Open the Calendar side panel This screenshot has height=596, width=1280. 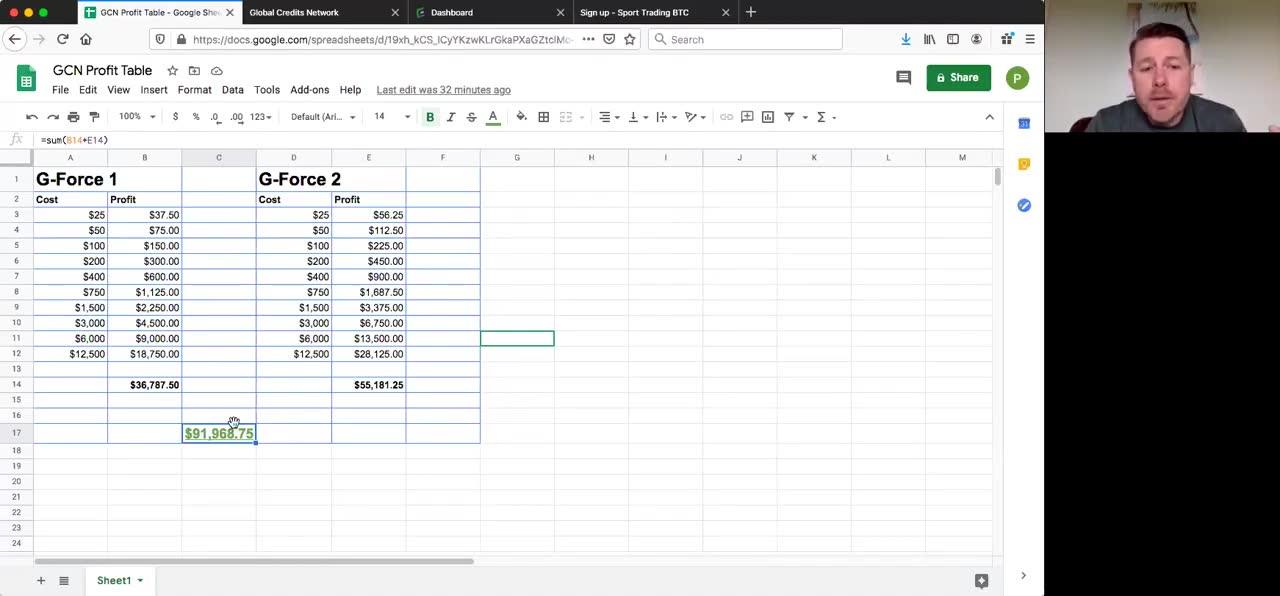pyautogui.click(x=1024, y=123)
